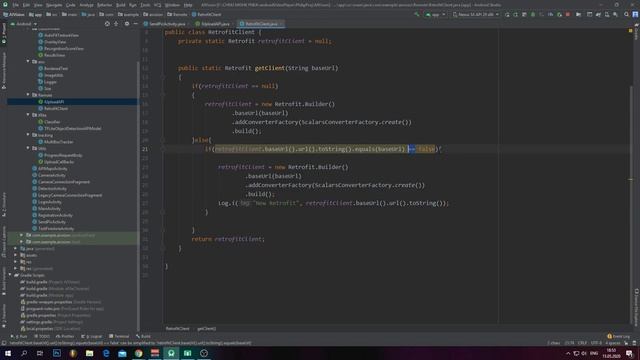Open the Code menu

71,5
